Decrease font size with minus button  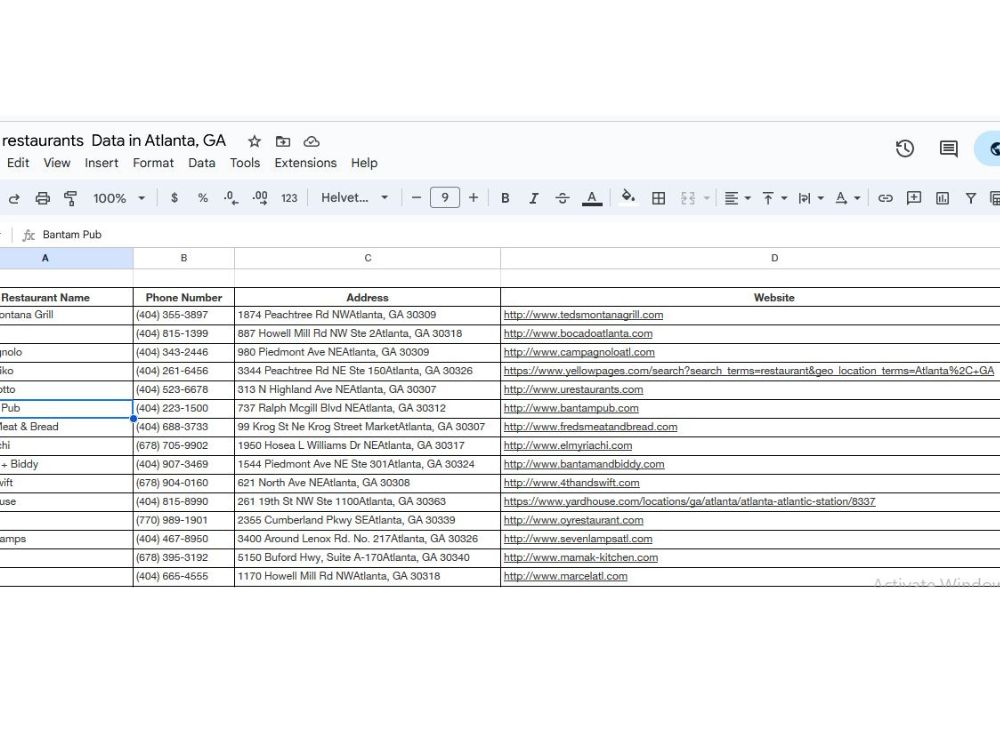(416, 198)
